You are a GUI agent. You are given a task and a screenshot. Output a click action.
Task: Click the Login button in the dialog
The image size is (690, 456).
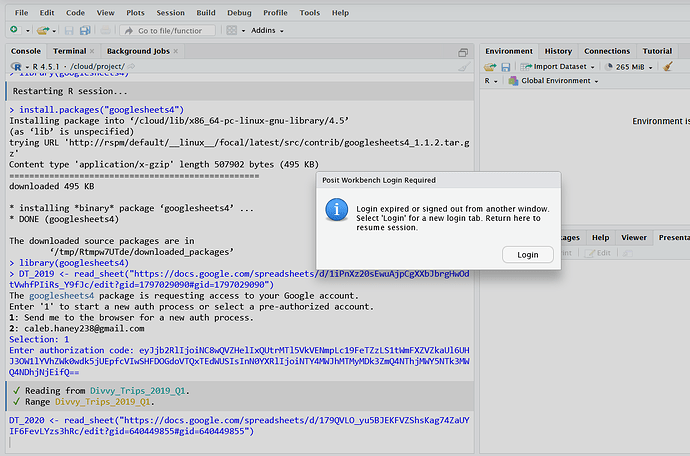pyautogui.click(x=527, y=255)
